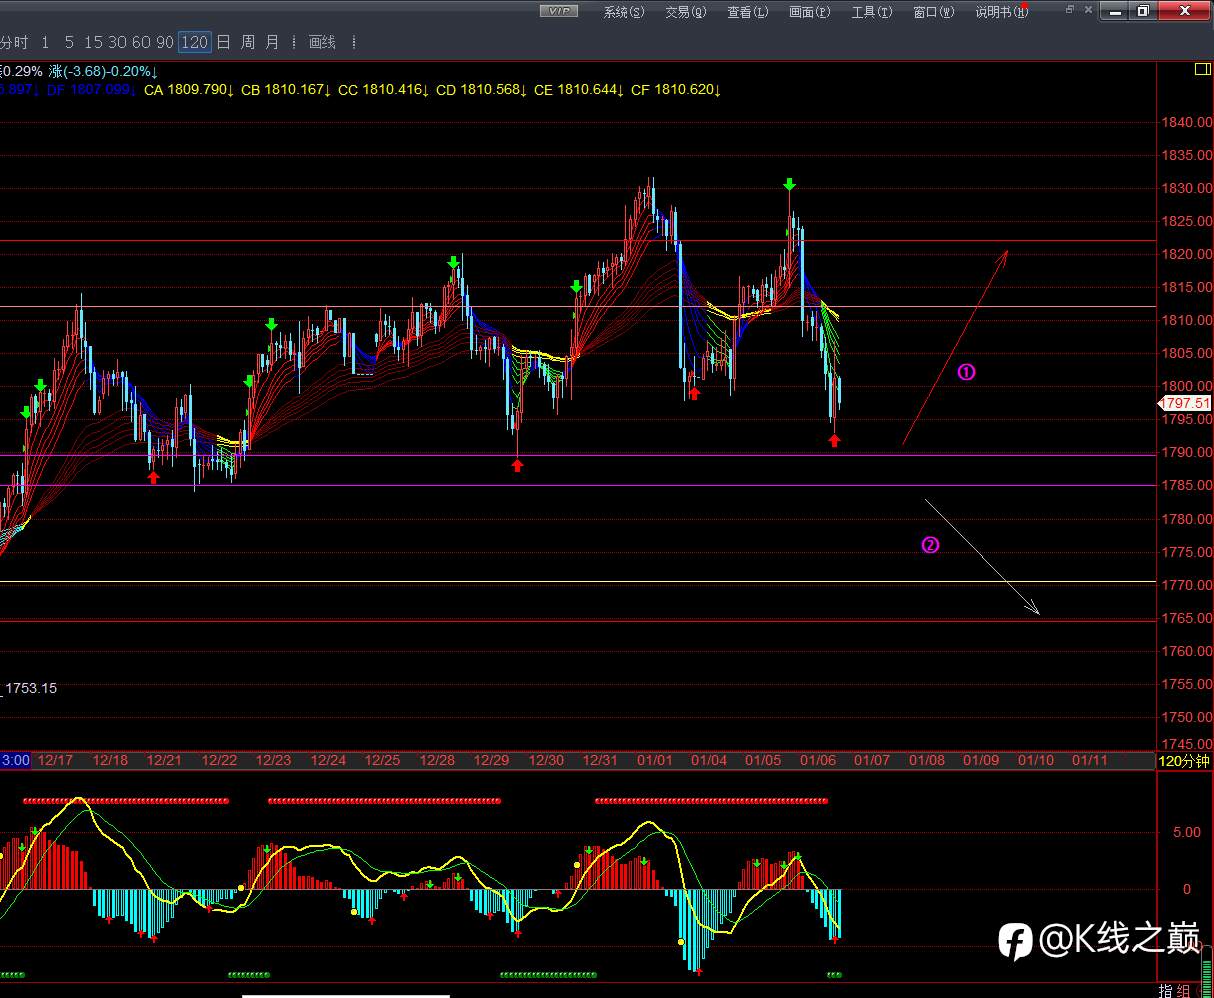Image resolution: width=1214 pixels, height=998 pixels.
Task: Click the 指 indicator button at the bottom
Action: coord(1166,990)
